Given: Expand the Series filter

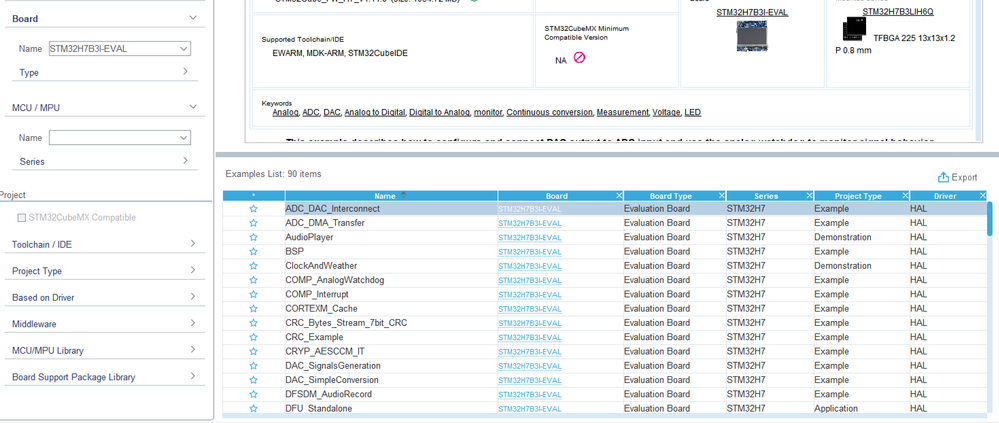Looking at the screenshot, I should coord(185,161).
